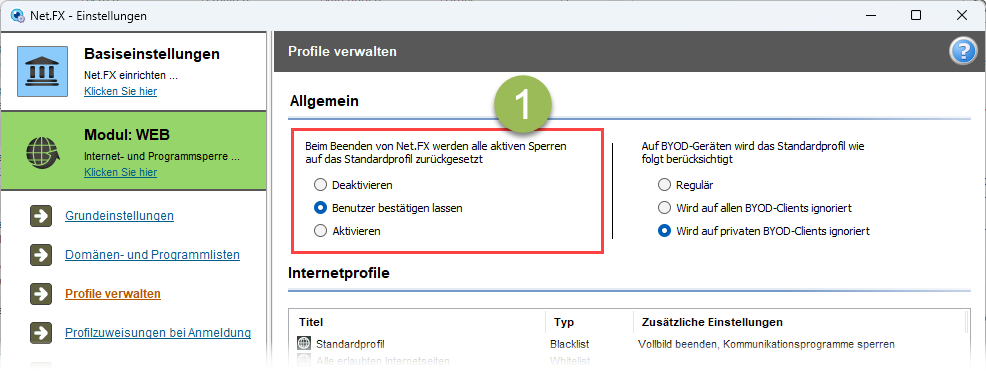Select the Deaktivieren radio button

coord(320,185)
